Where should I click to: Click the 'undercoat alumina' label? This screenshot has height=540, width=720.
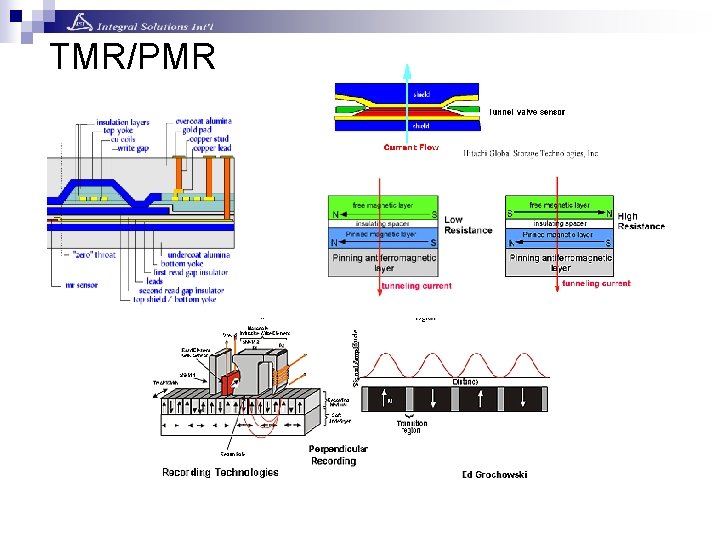(x=199, y=255)
